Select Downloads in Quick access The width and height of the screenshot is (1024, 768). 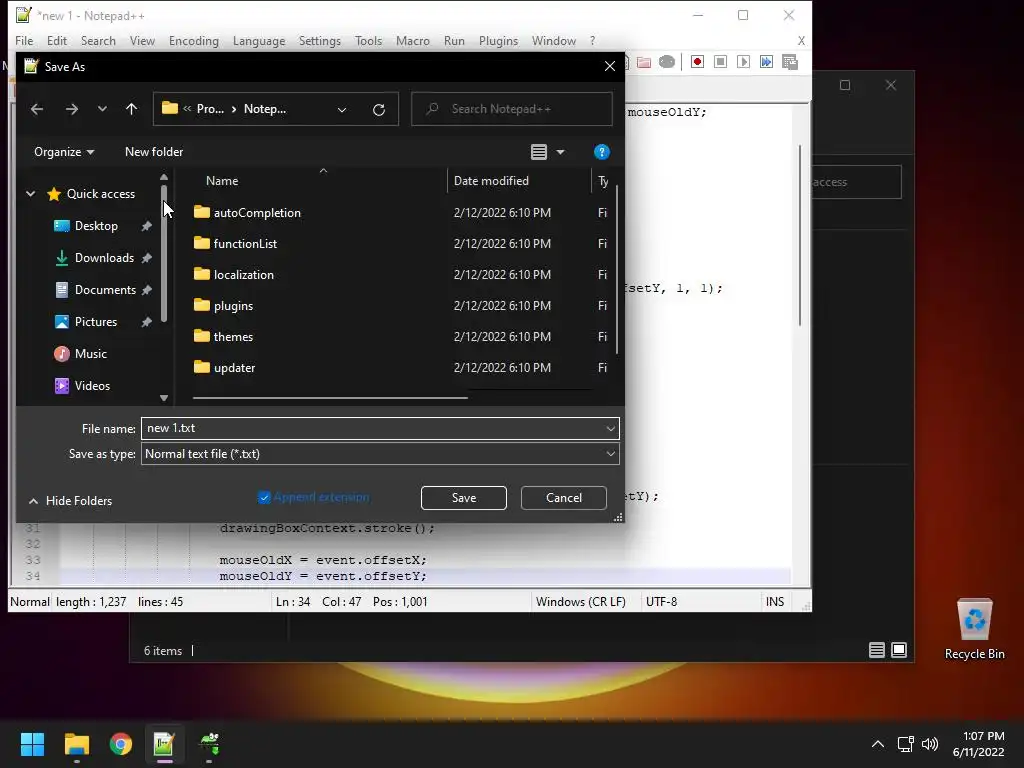104,258
